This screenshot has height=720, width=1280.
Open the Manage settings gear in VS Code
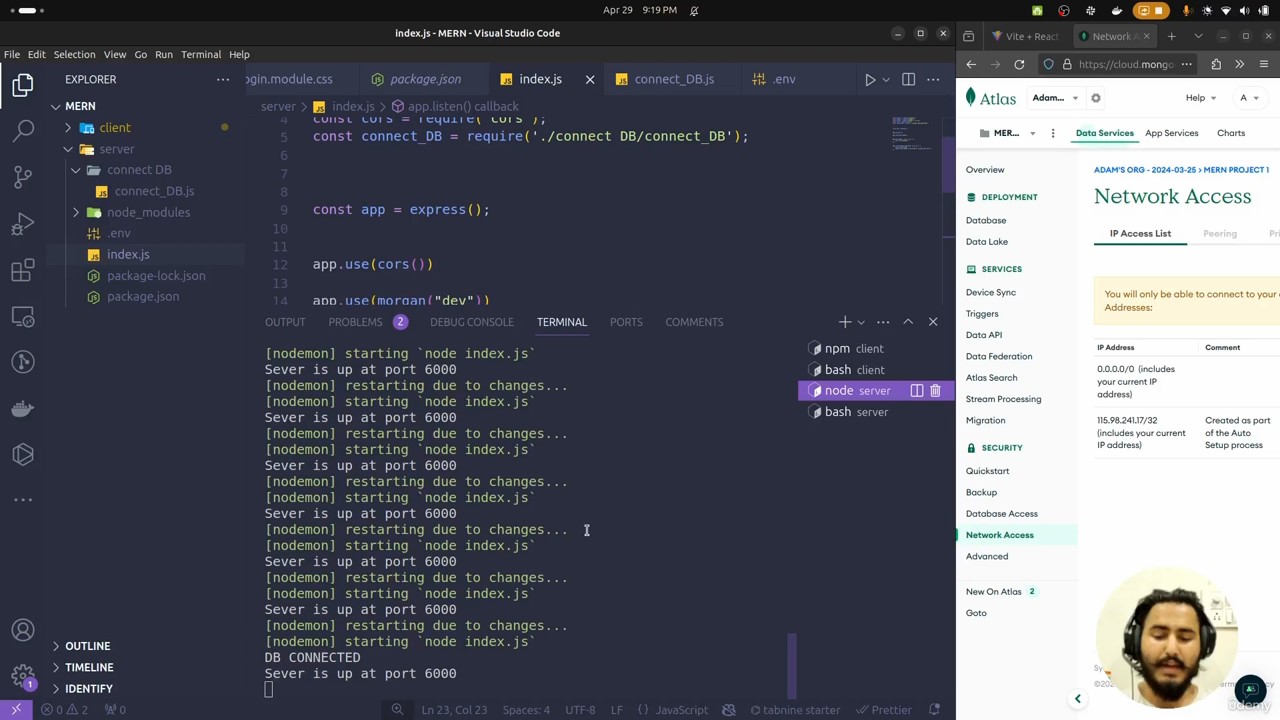click(23, 675)
